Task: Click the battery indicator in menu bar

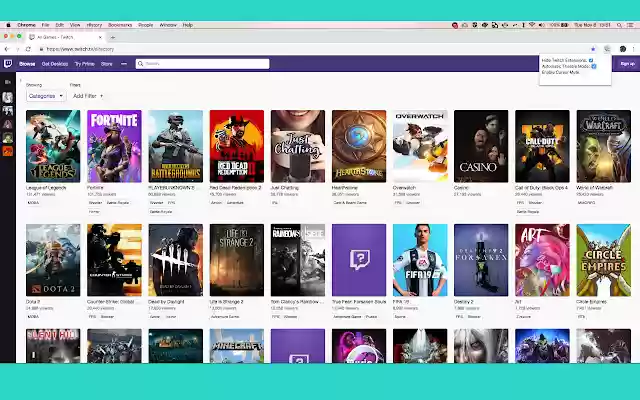Action: 564,25
